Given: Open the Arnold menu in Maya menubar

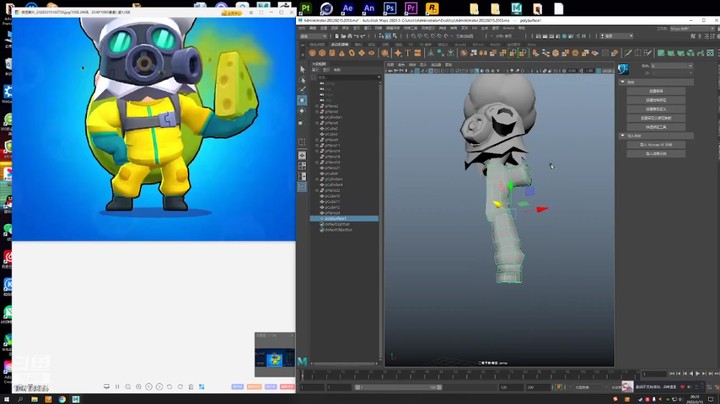Looking at the screenshot, I should (508, 28).
